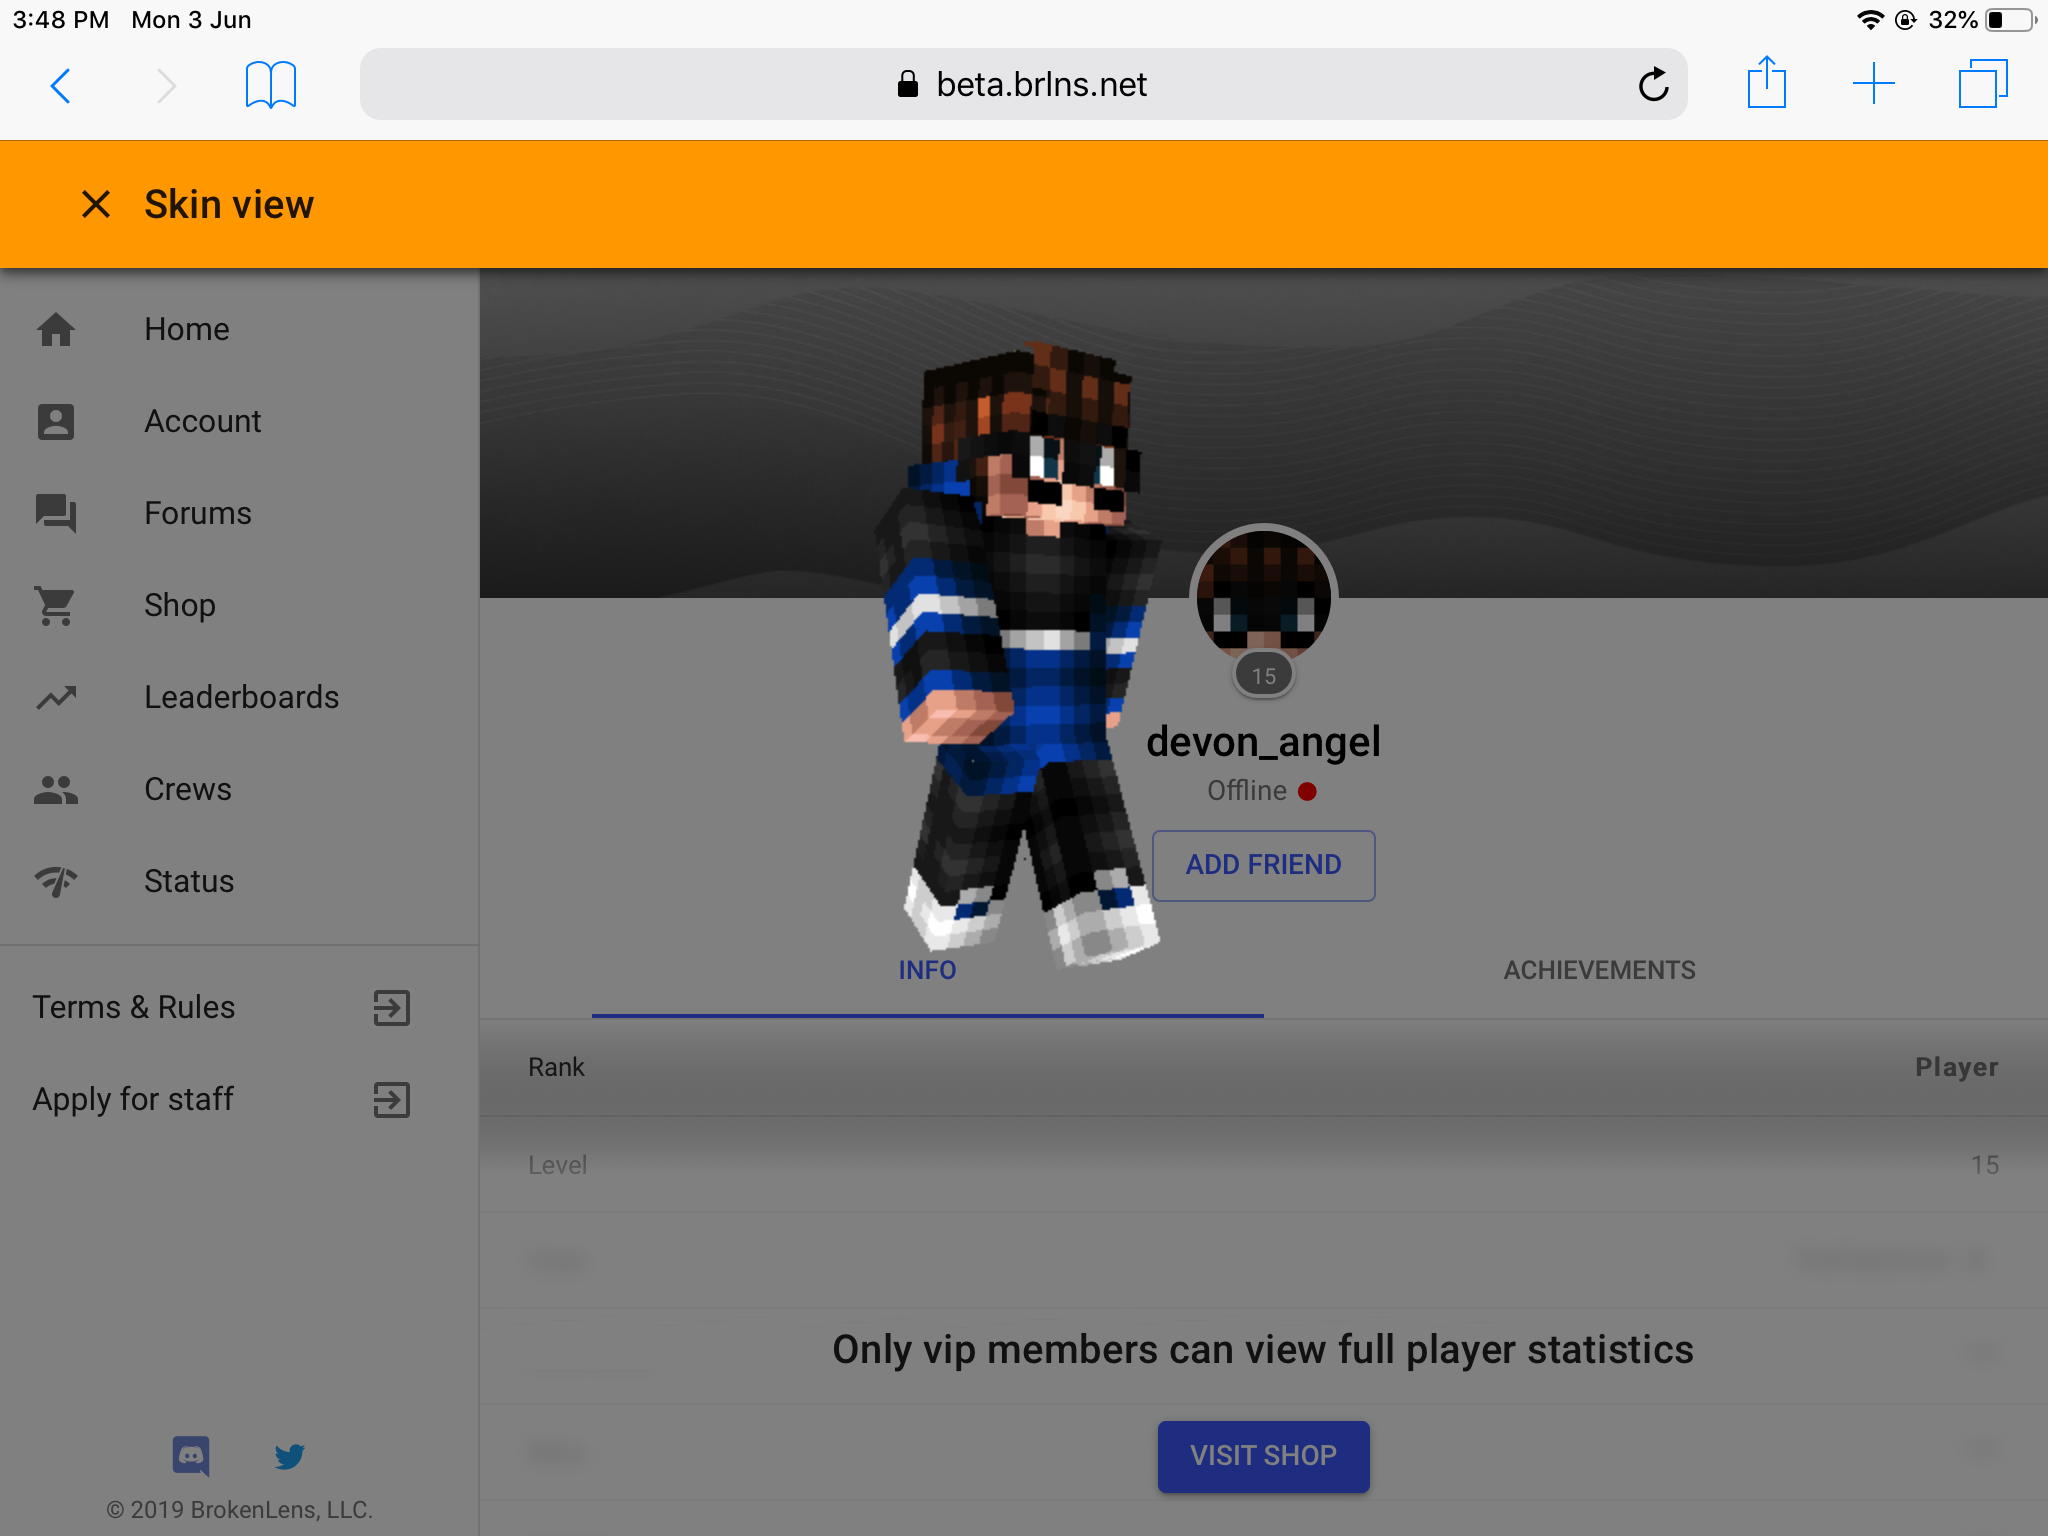Click the beta.brlns.net address bar

(1023, 84)
